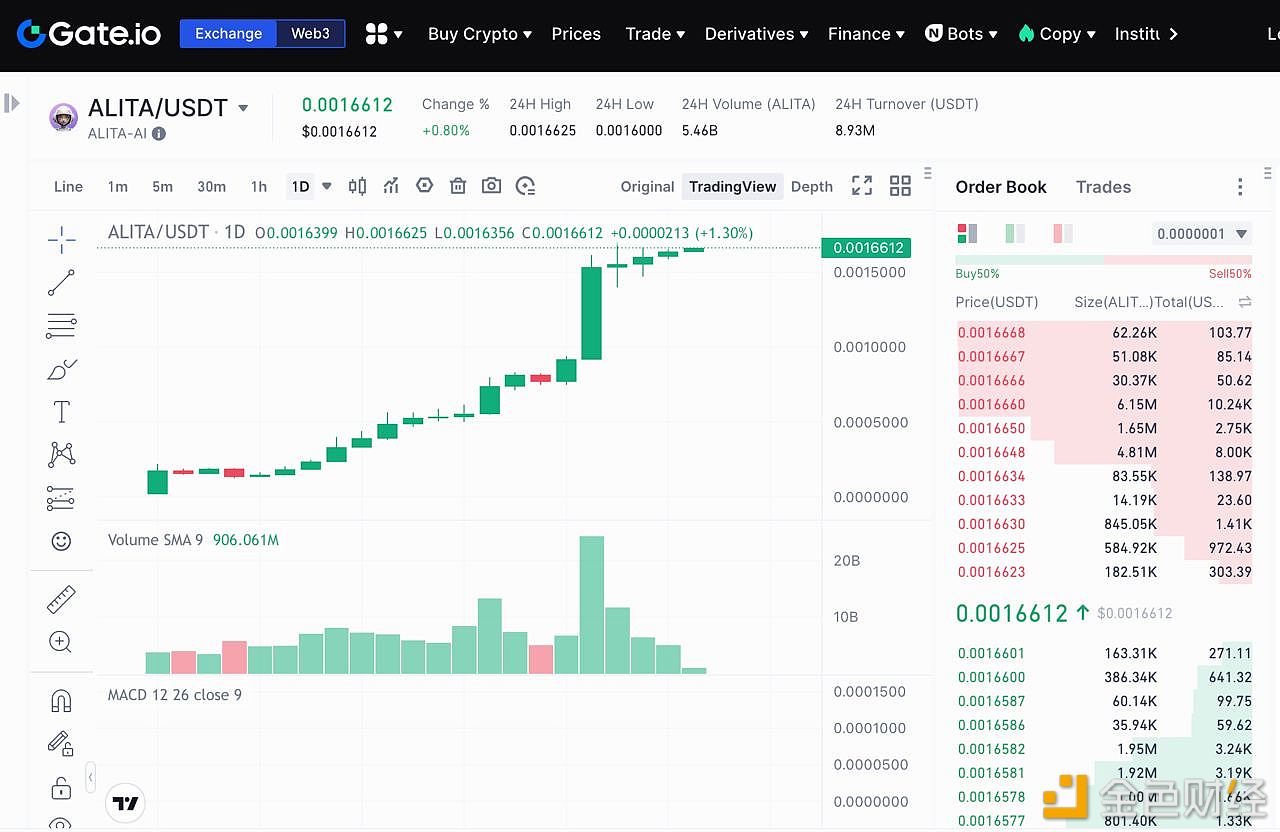The image size is (1280, 832).
Task: Open the Derivatives dropdown menu
Action: click(756, 34)
